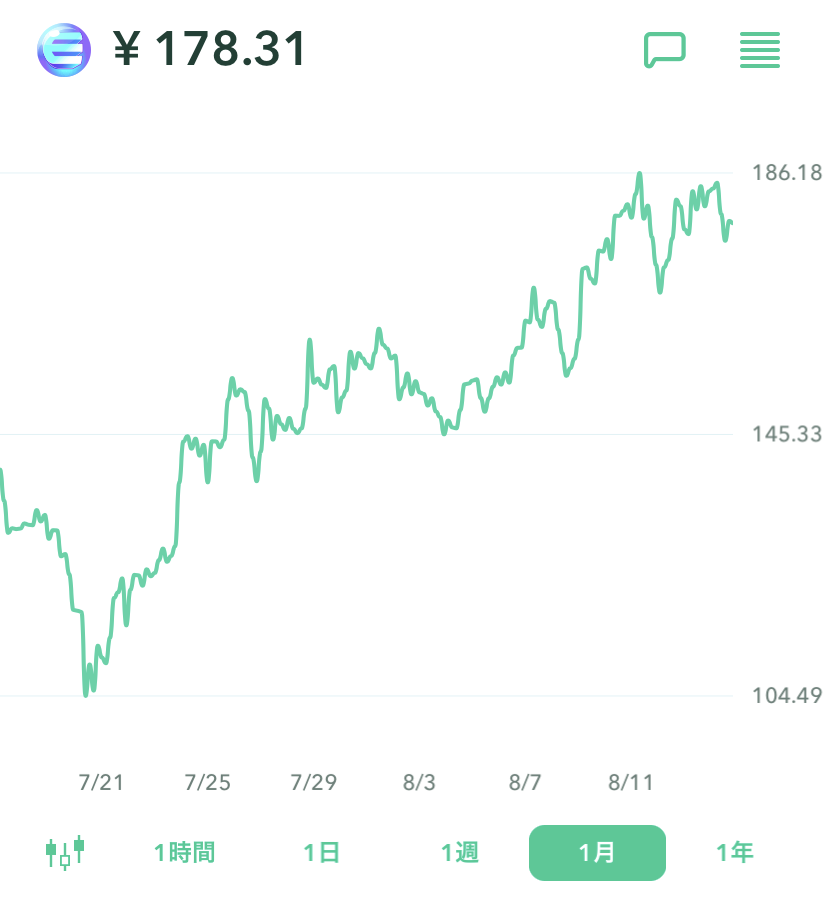The width and height of the screenshot is (828, 903).
Task: Tap the 186.18 high price label
Action: 787,173
